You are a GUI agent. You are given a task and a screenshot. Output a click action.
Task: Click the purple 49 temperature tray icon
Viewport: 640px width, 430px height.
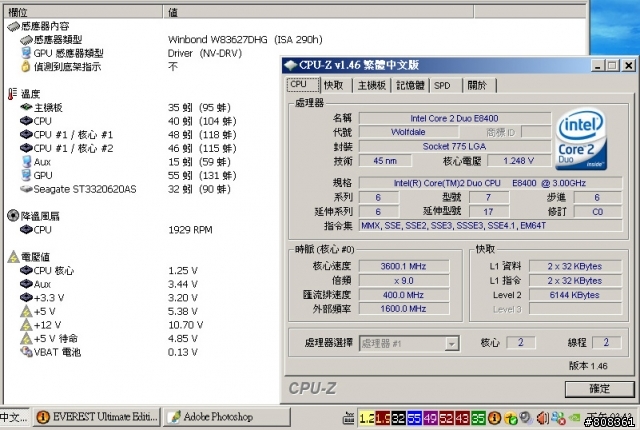430,418
